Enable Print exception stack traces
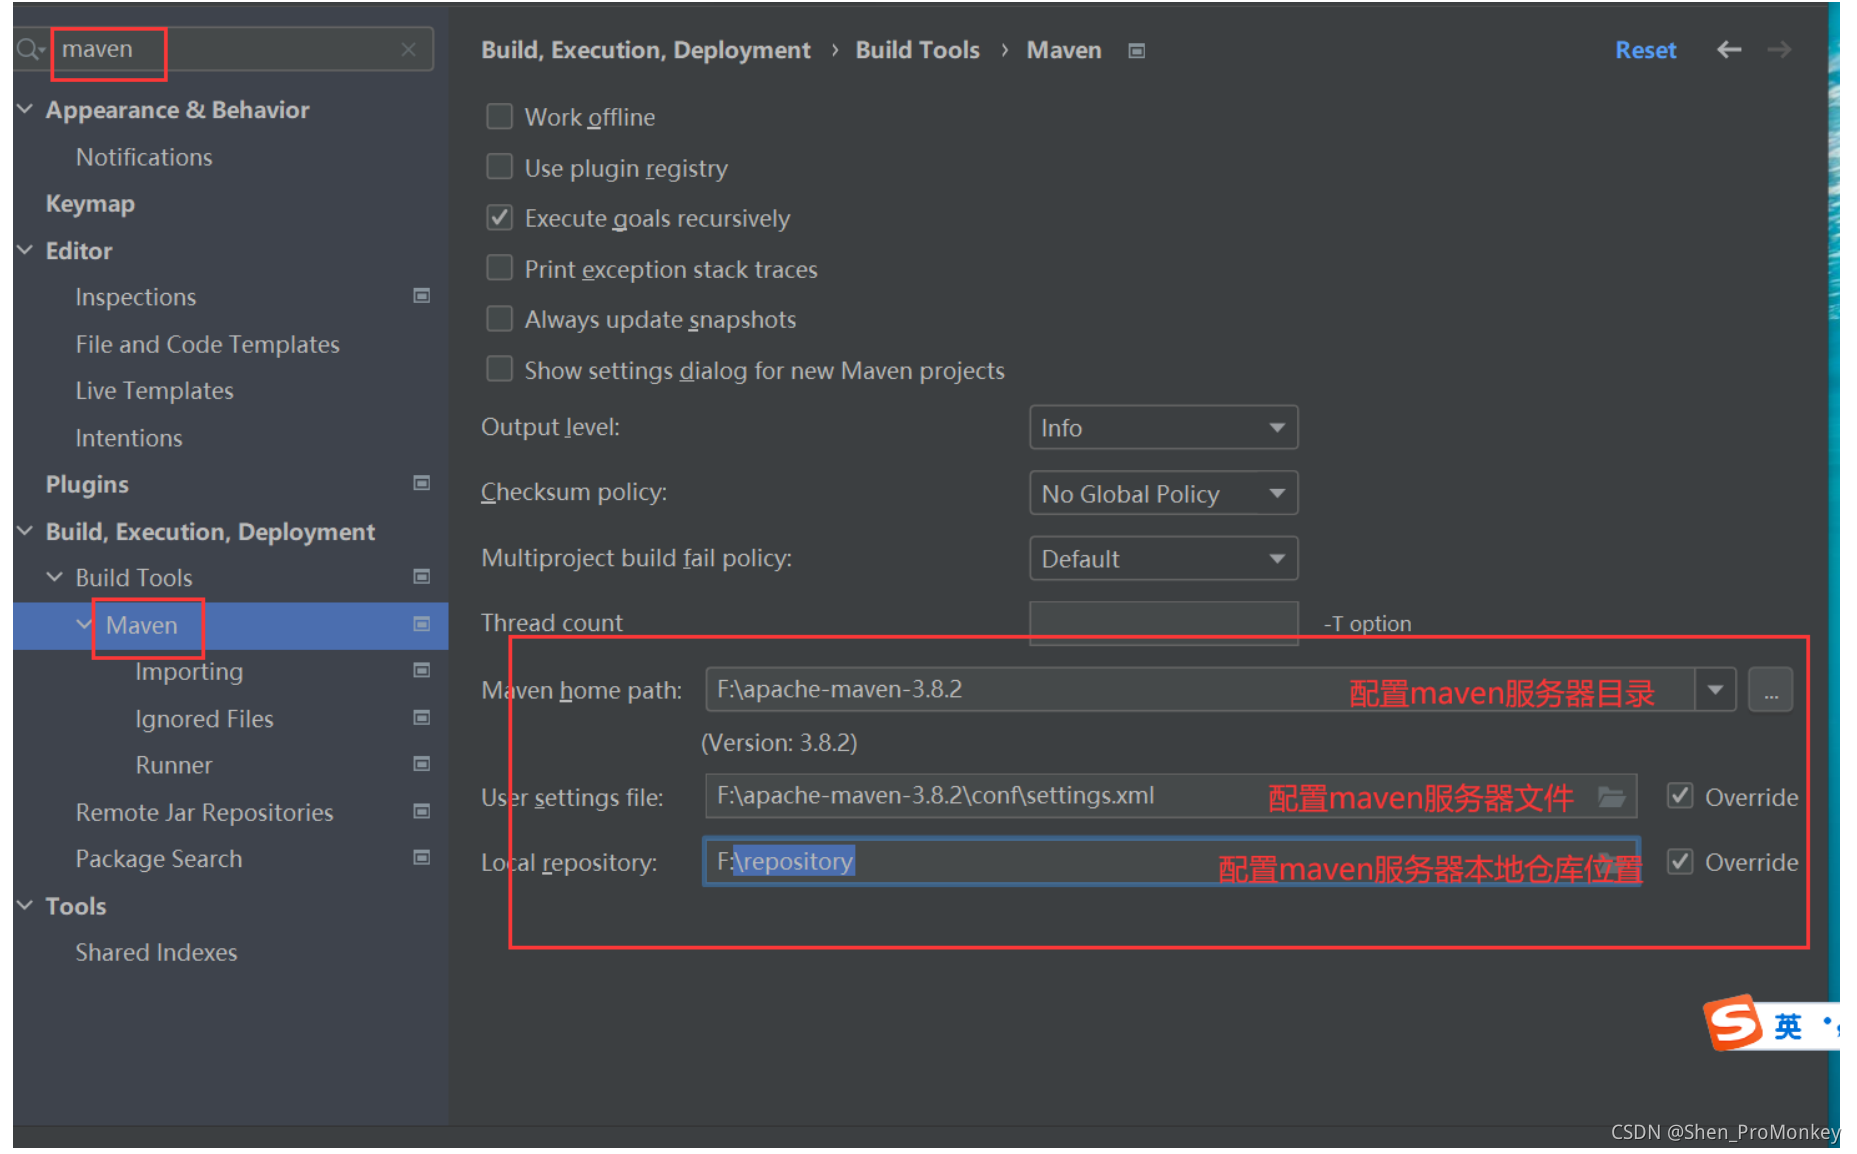 (499, 268)
